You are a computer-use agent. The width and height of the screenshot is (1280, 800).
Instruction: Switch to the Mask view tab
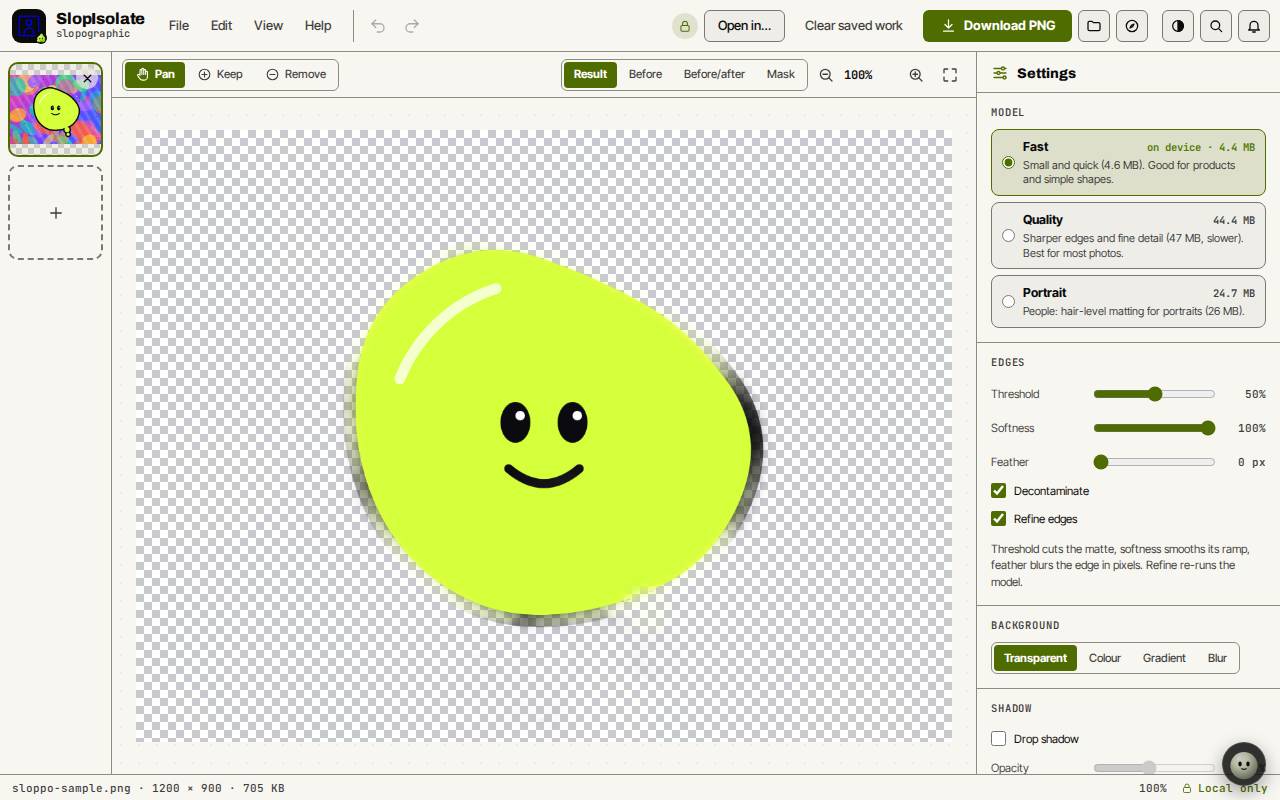(x=781, y=75)
